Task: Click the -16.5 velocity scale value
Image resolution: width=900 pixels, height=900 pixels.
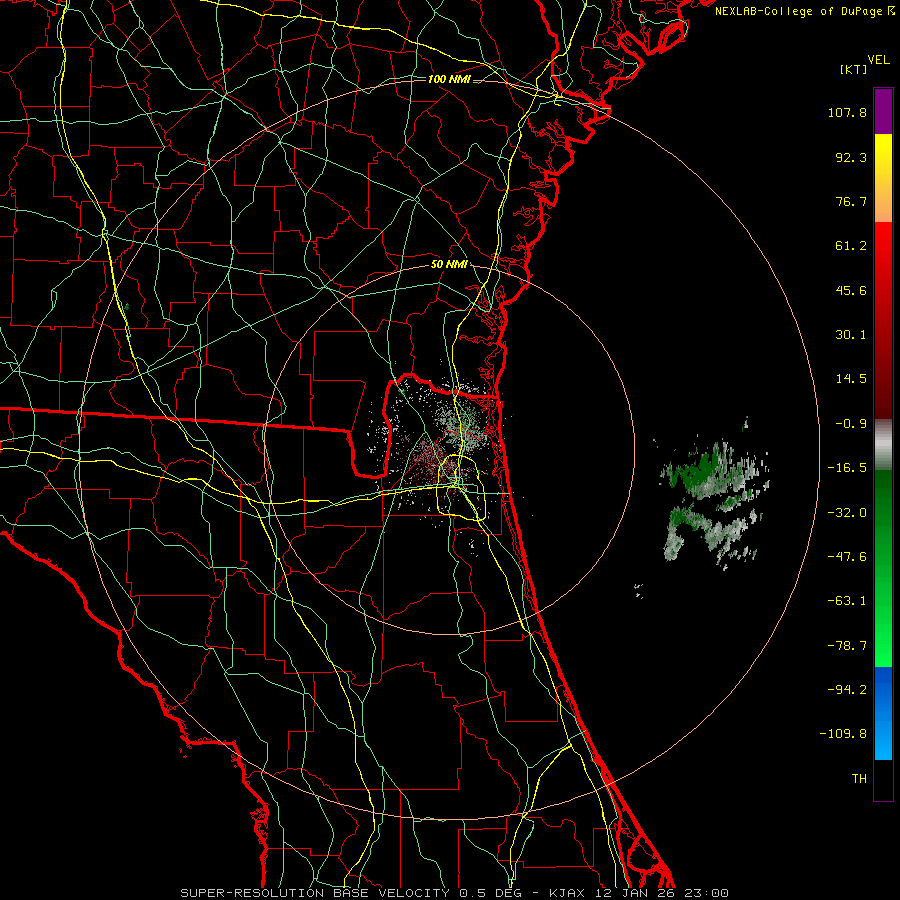Action: click(847, 468)
